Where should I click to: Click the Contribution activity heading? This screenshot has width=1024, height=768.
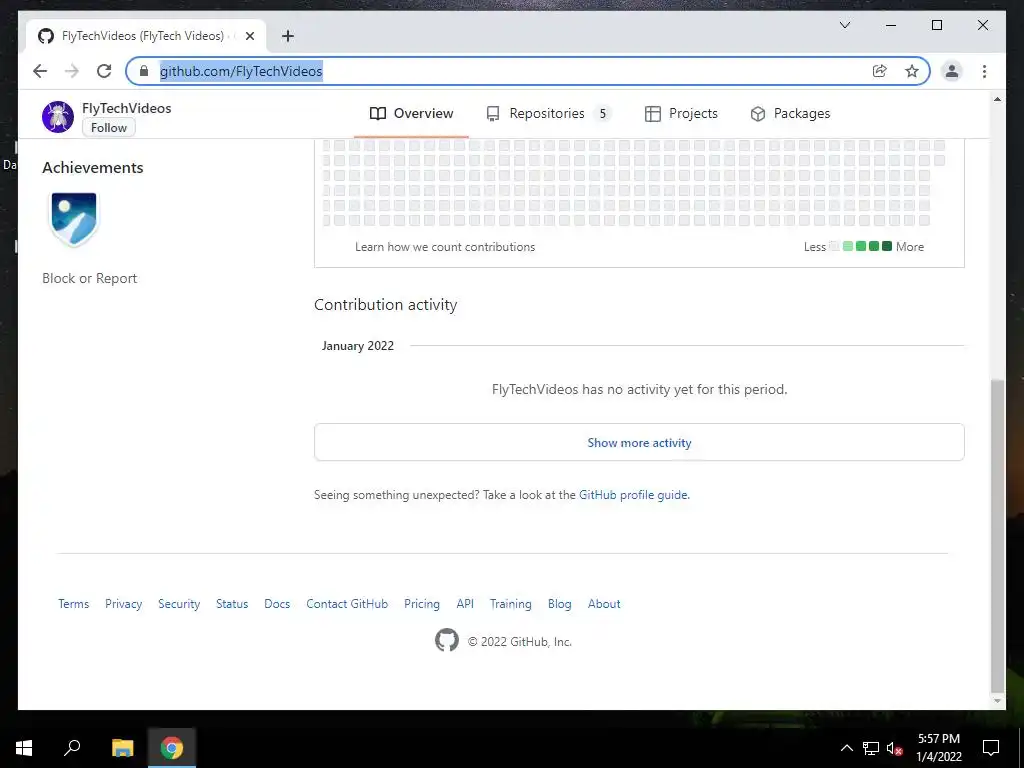(x=385, y=305)
